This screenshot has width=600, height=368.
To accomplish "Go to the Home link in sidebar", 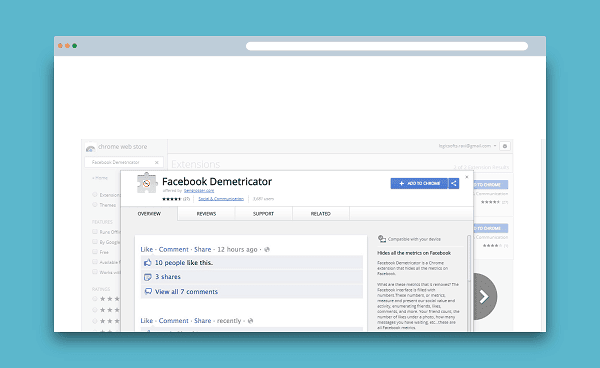I will click(x=100, y=178).
